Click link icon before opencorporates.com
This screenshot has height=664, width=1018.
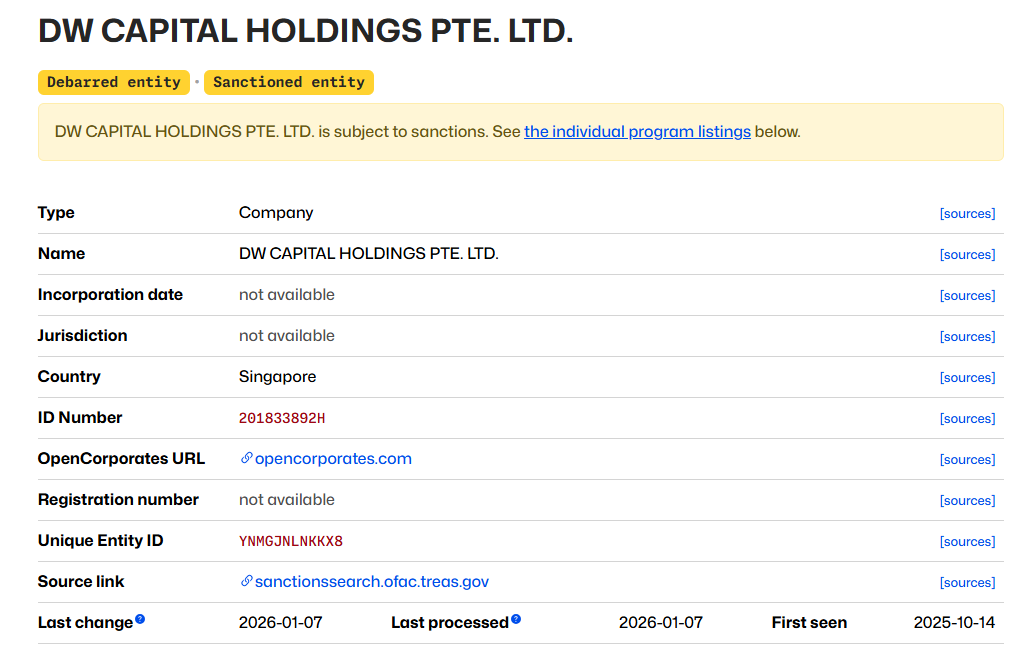246,459
